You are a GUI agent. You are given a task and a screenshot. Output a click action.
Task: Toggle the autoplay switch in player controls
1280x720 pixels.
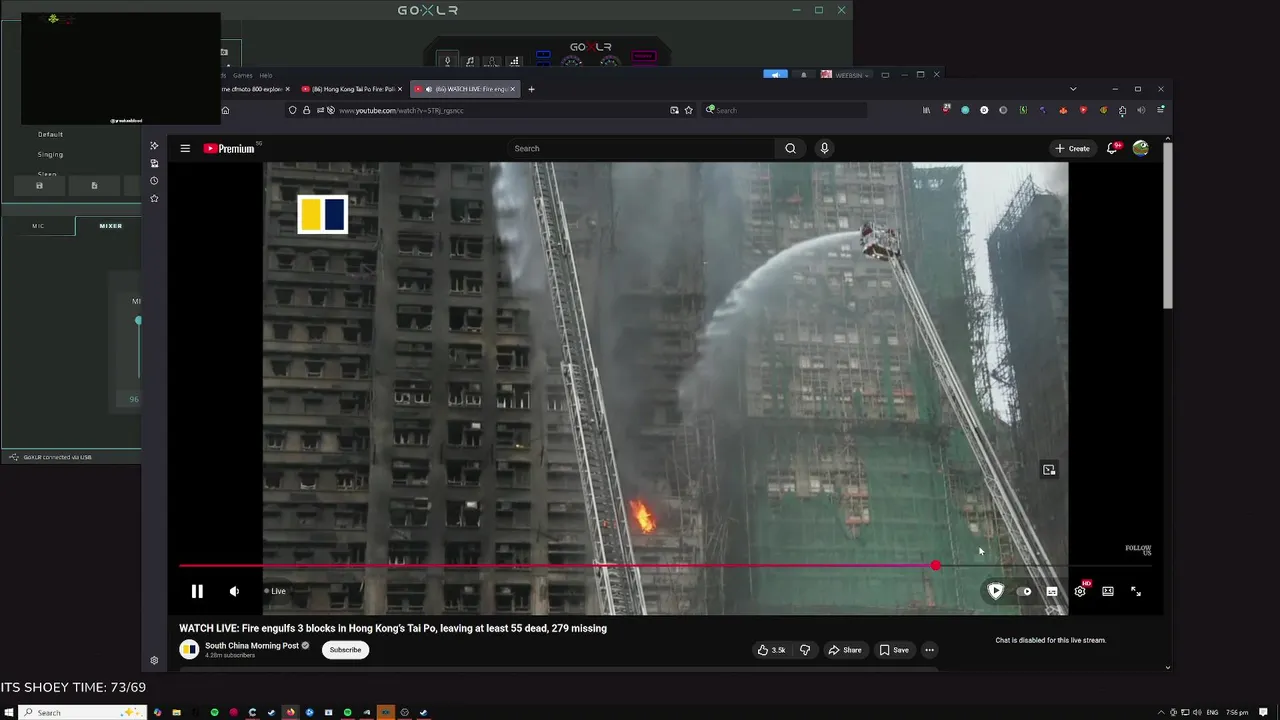pyautogui.click(x=1024, y=591)
